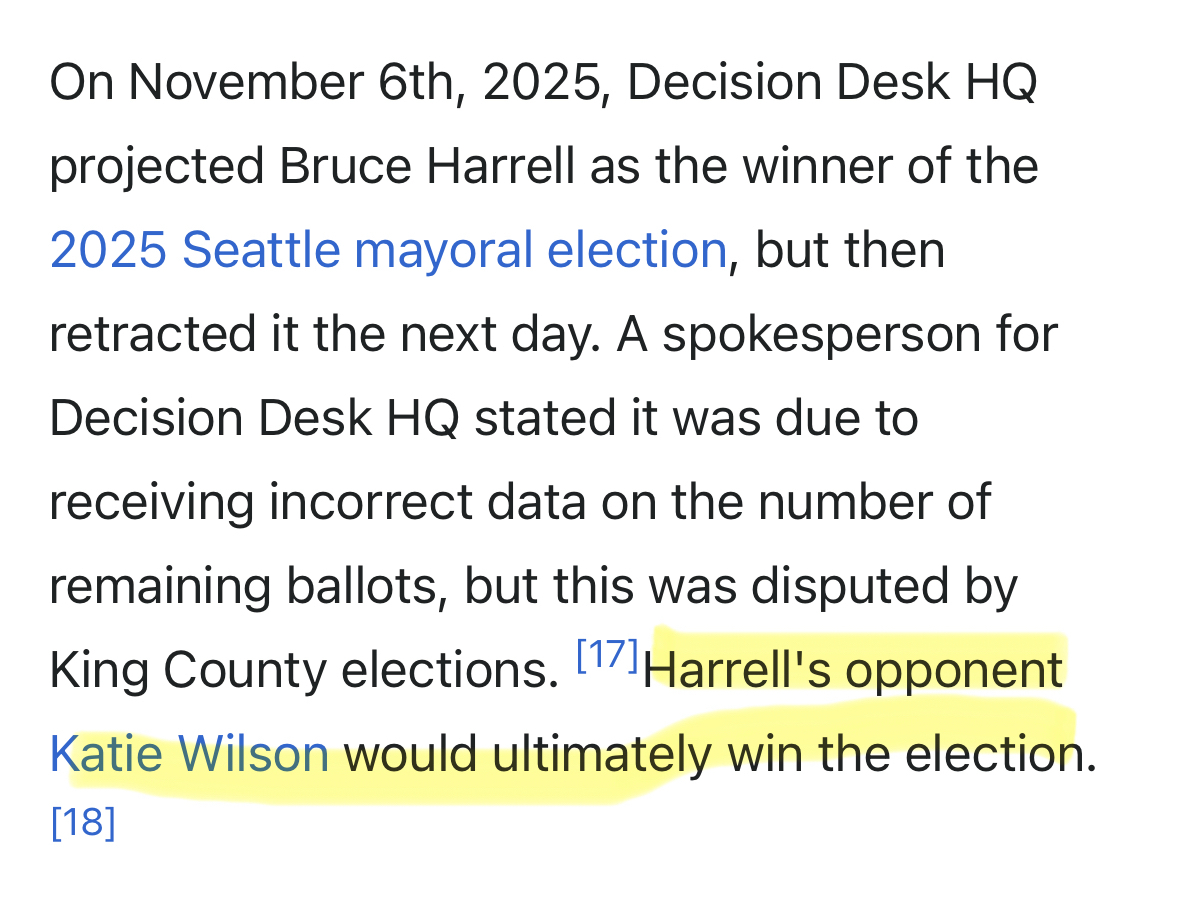Click the words remaining ballots
Screen dimensions: 1179x916
[x=246, y=586]
